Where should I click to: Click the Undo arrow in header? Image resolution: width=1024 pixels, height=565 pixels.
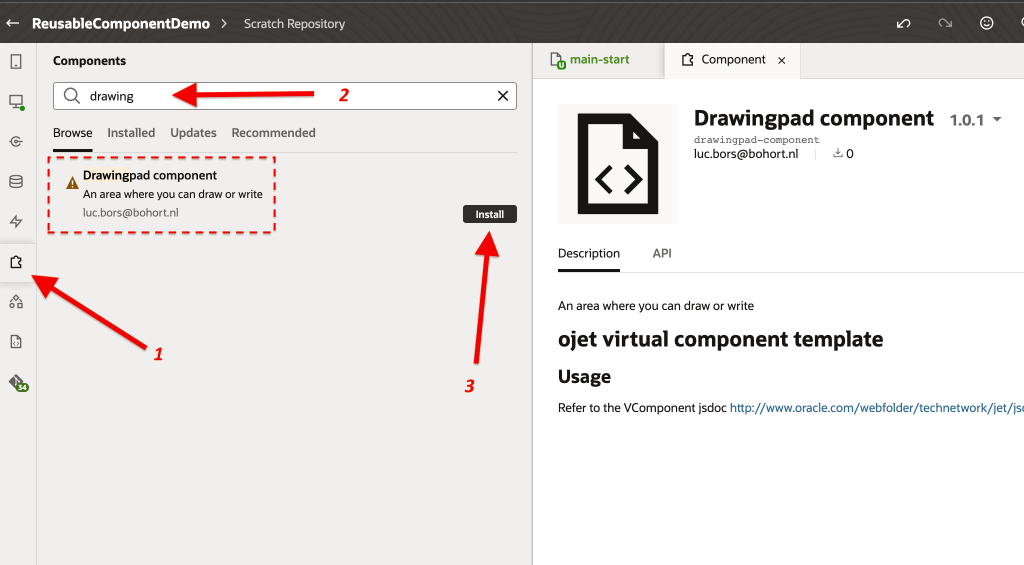[x=903, y=23]
